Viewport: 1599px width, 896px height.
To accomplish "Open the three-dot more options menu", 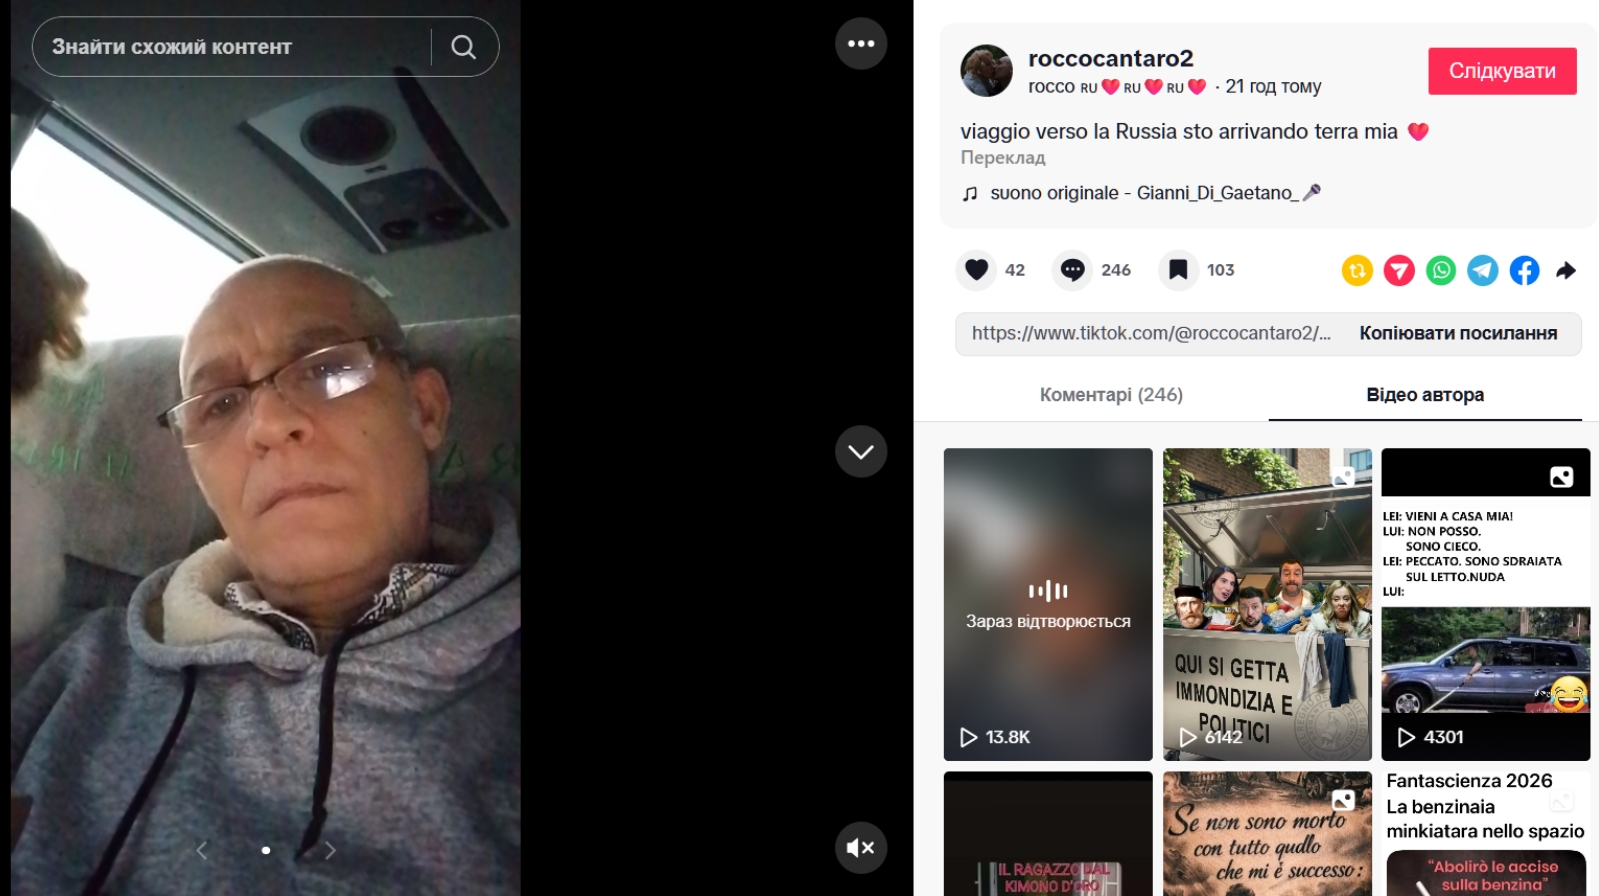I will (861, 44).
